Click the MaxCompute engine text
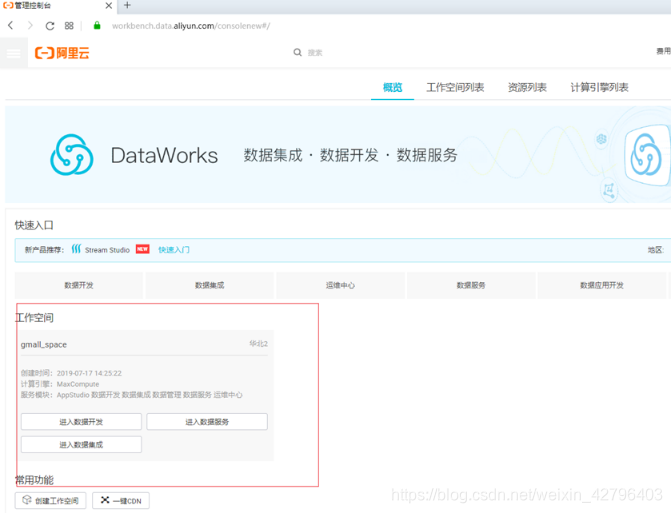 (78, 384)
